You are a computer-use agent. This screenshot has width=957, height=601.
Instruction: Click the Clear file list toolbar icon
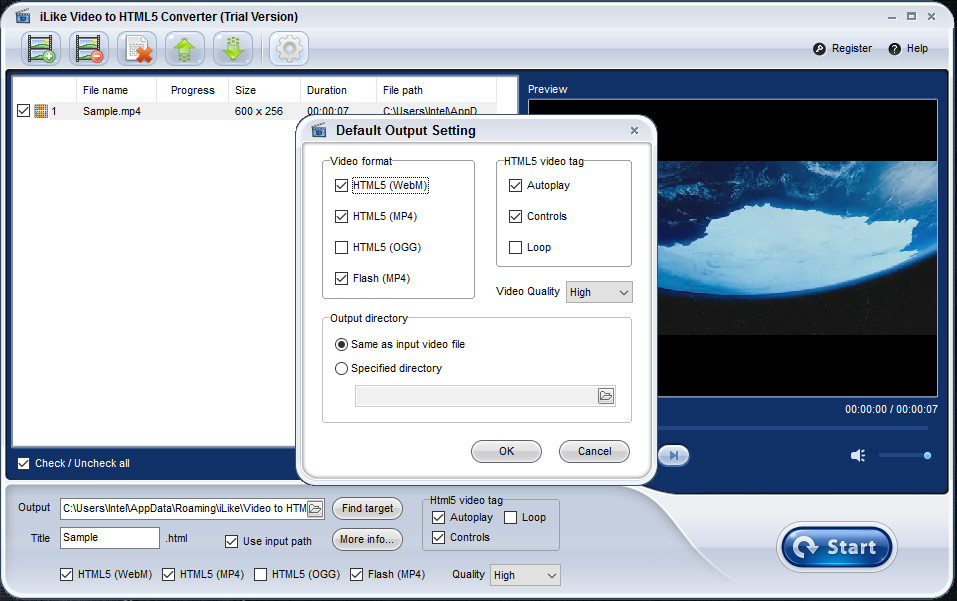click(137, 48)
